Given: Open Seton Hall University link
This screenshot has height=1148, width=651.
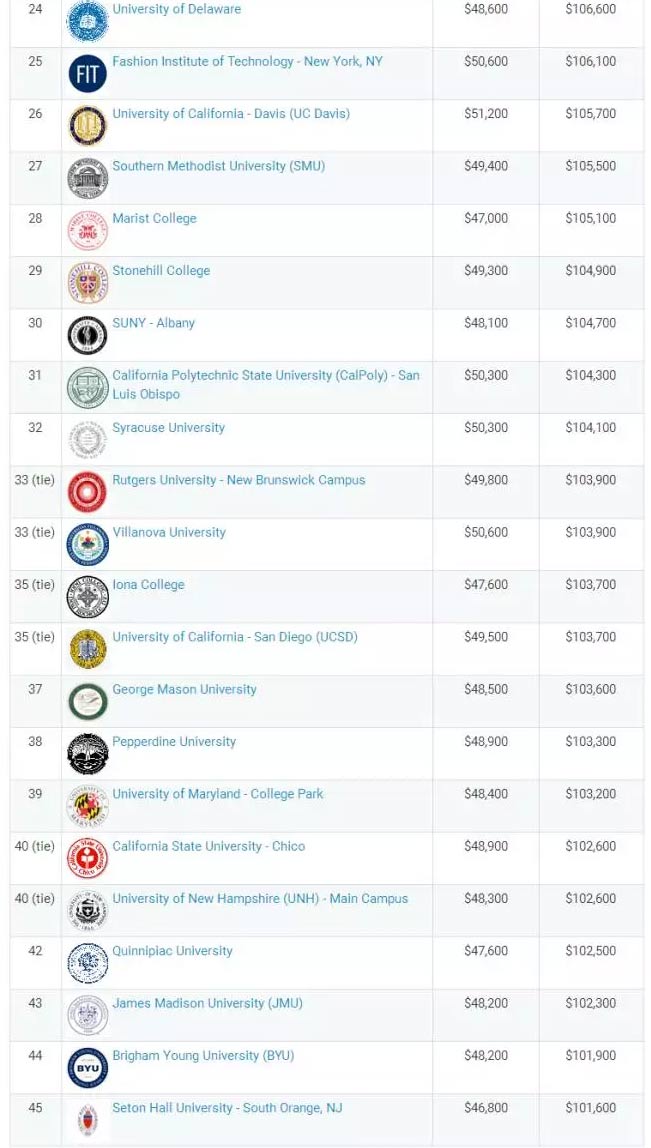Looking at the screenshot, I should [227, 1107].
